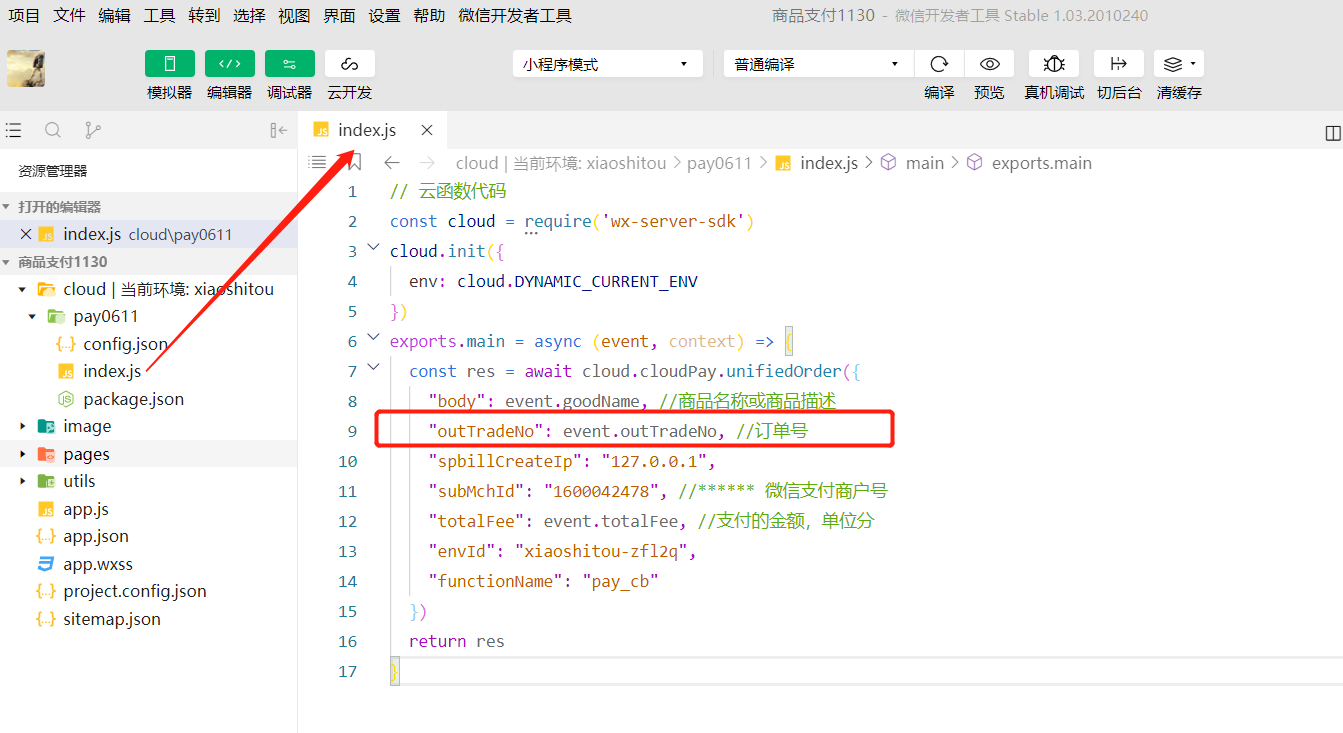This screenshot has height=733, width=1343.
Task: Click the navigate back arrow
Action: click(392, 162)
